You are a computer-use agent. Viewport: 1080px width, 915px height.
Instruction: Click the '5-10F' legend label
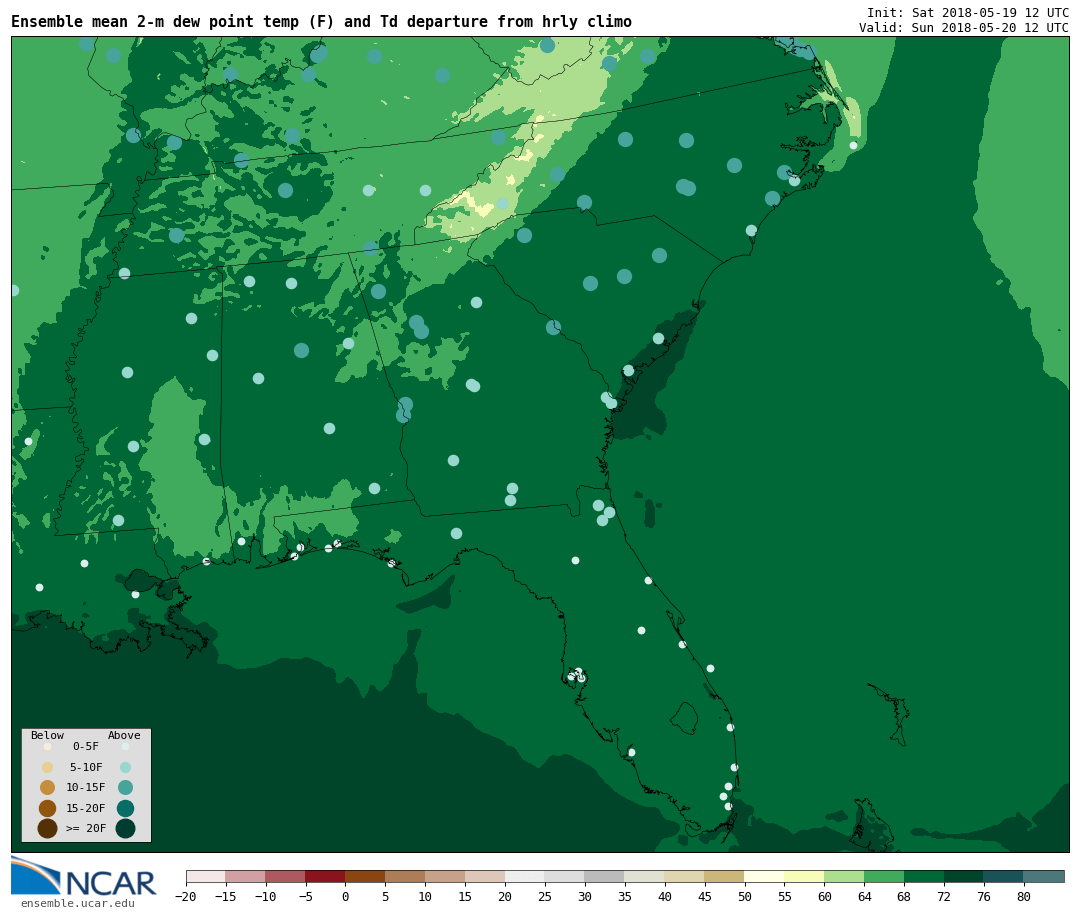[86, 767]
